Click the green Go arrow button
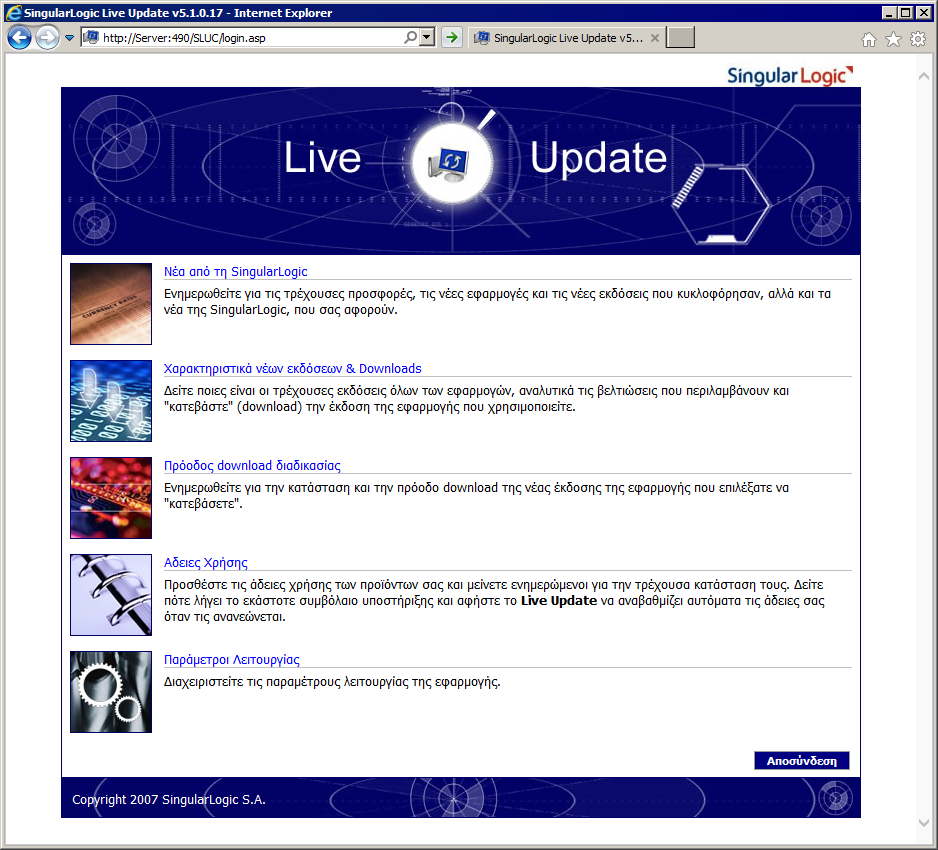 [x=452, y=38]
